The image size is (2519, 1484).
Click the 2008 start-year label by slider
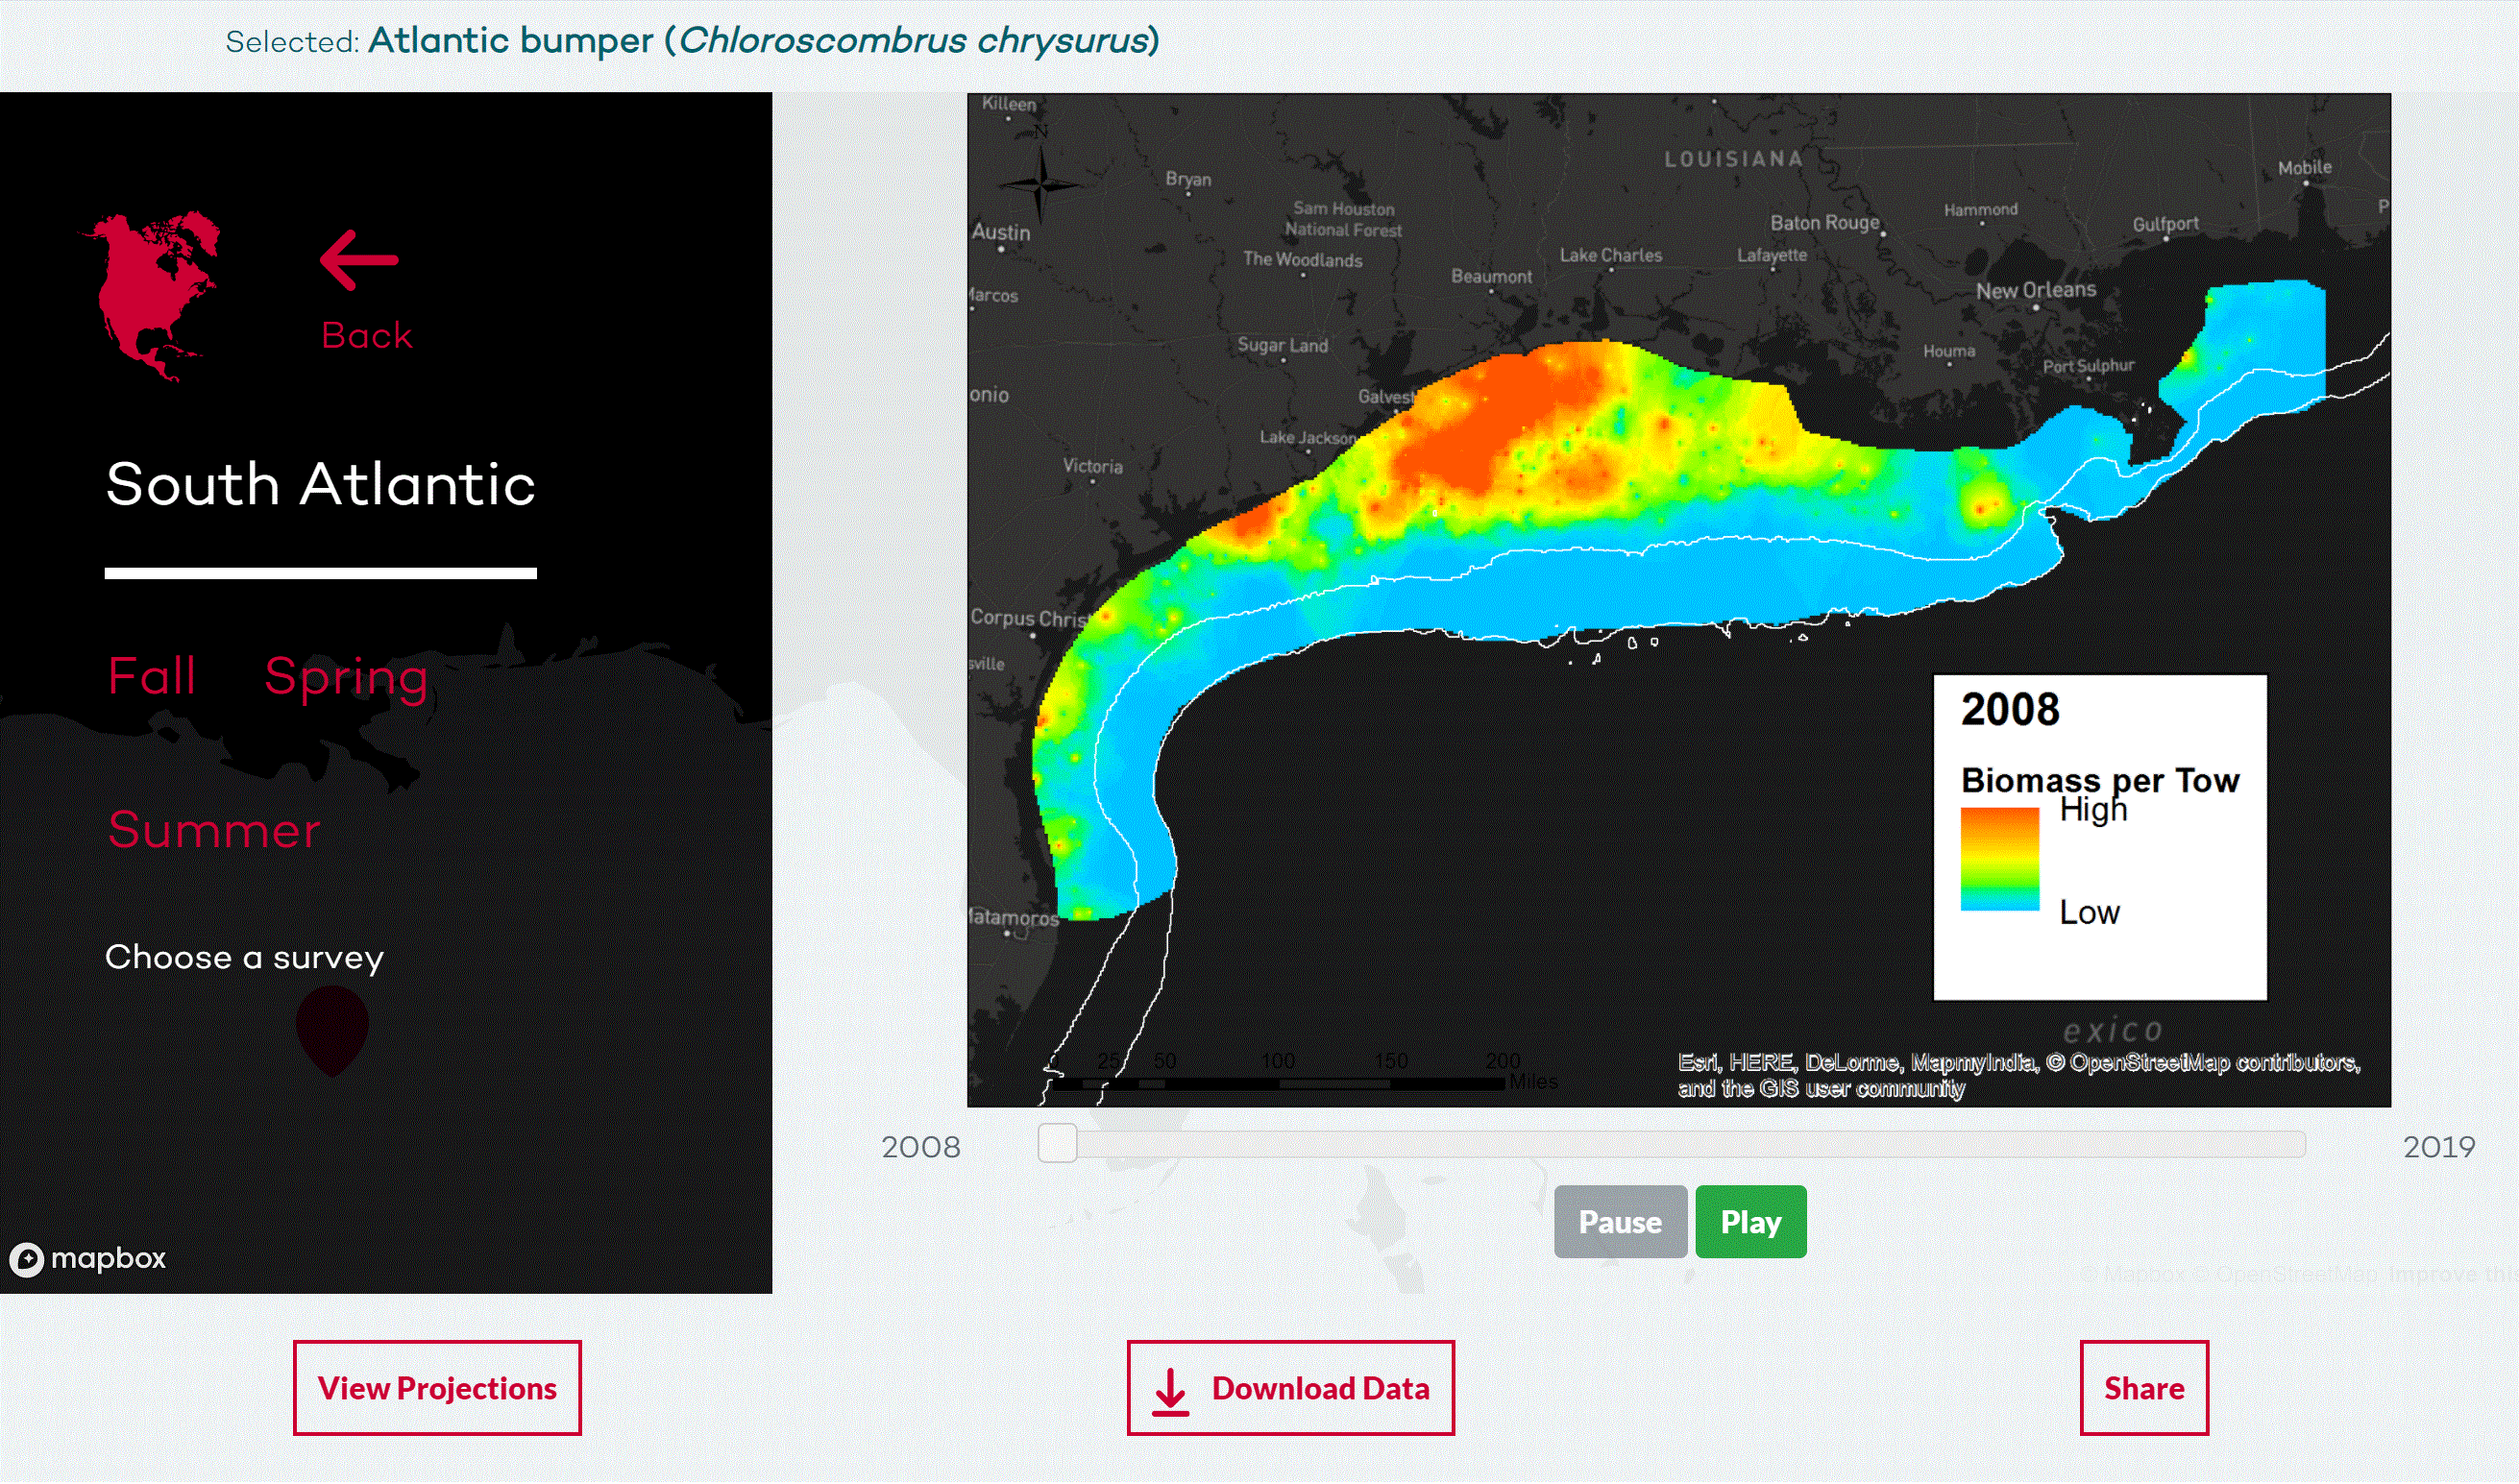point(921,1148)
